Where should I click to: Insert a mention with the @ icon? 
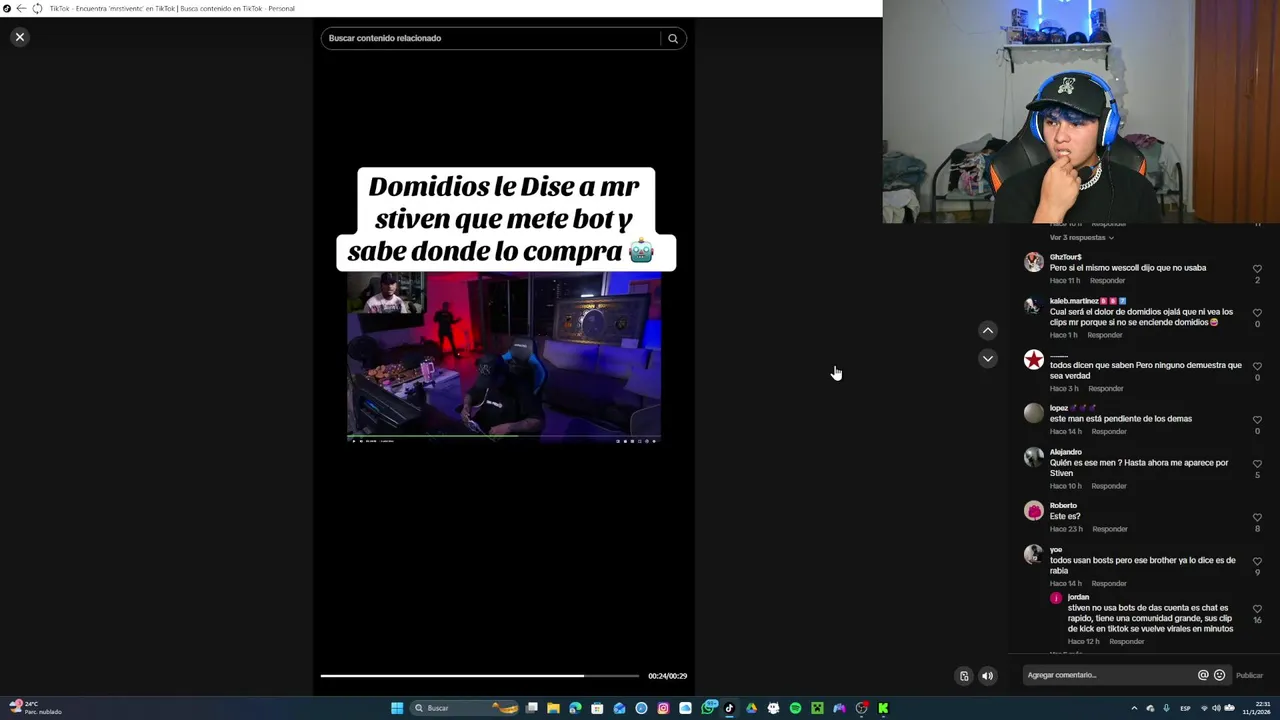coord(1203,675)
